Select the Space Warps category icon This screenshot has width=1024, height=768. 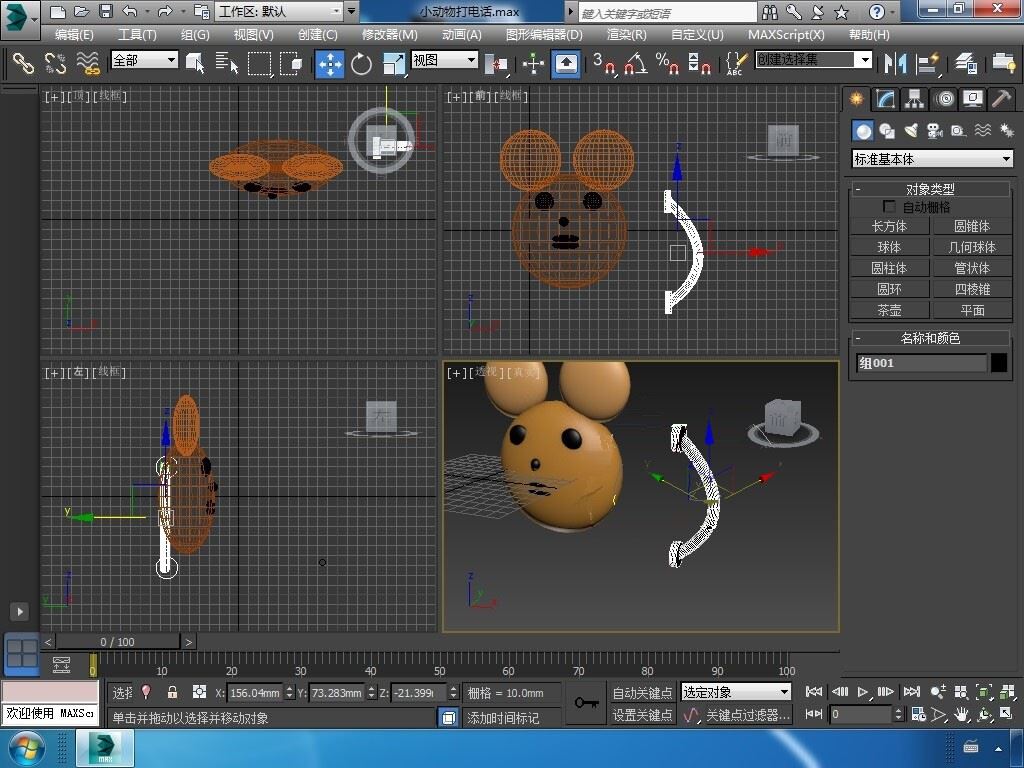click(x=982, y=131)
